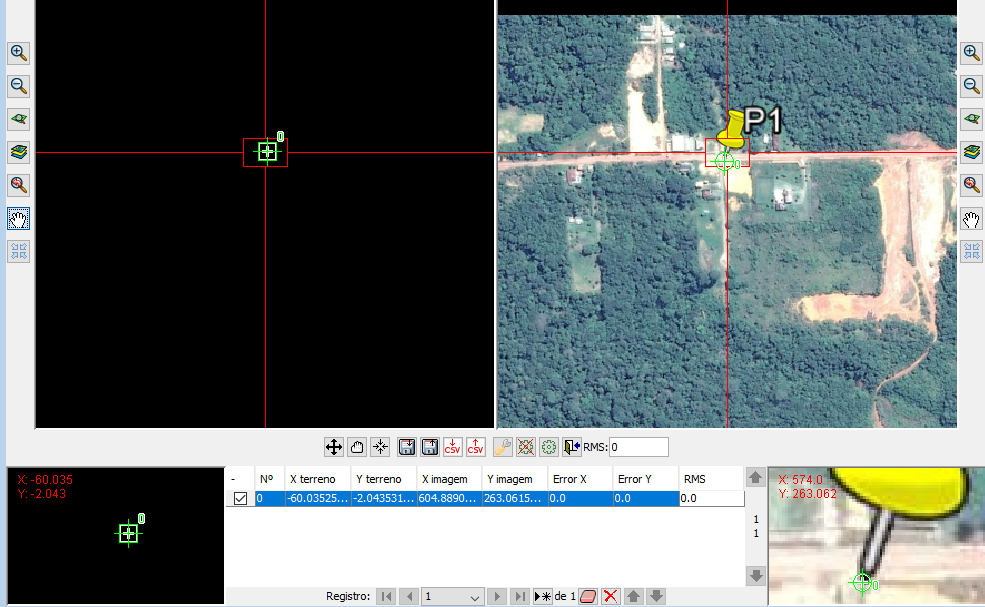Viewport: 985px width, 607px height.
Task: Click zoom in on the left view toolbar
Action: pyautogui.click(x=18, y=53)
